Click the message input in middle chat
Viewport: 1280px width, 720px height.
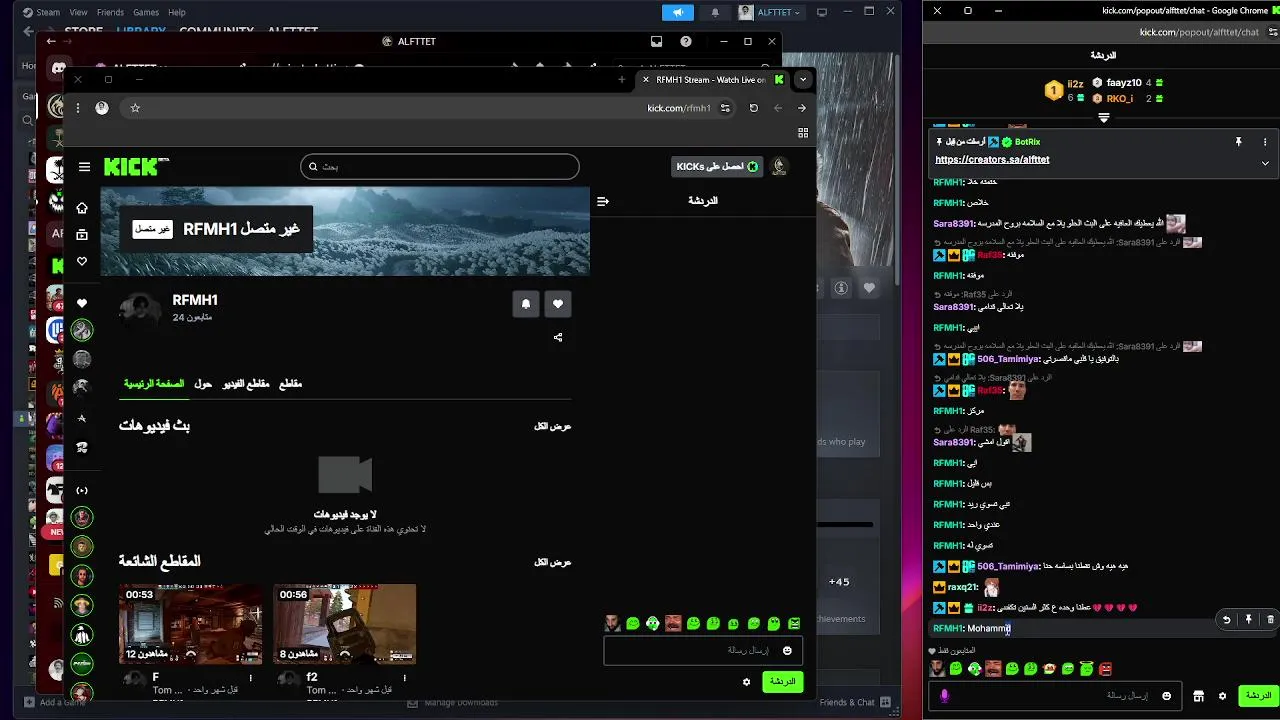703,651
